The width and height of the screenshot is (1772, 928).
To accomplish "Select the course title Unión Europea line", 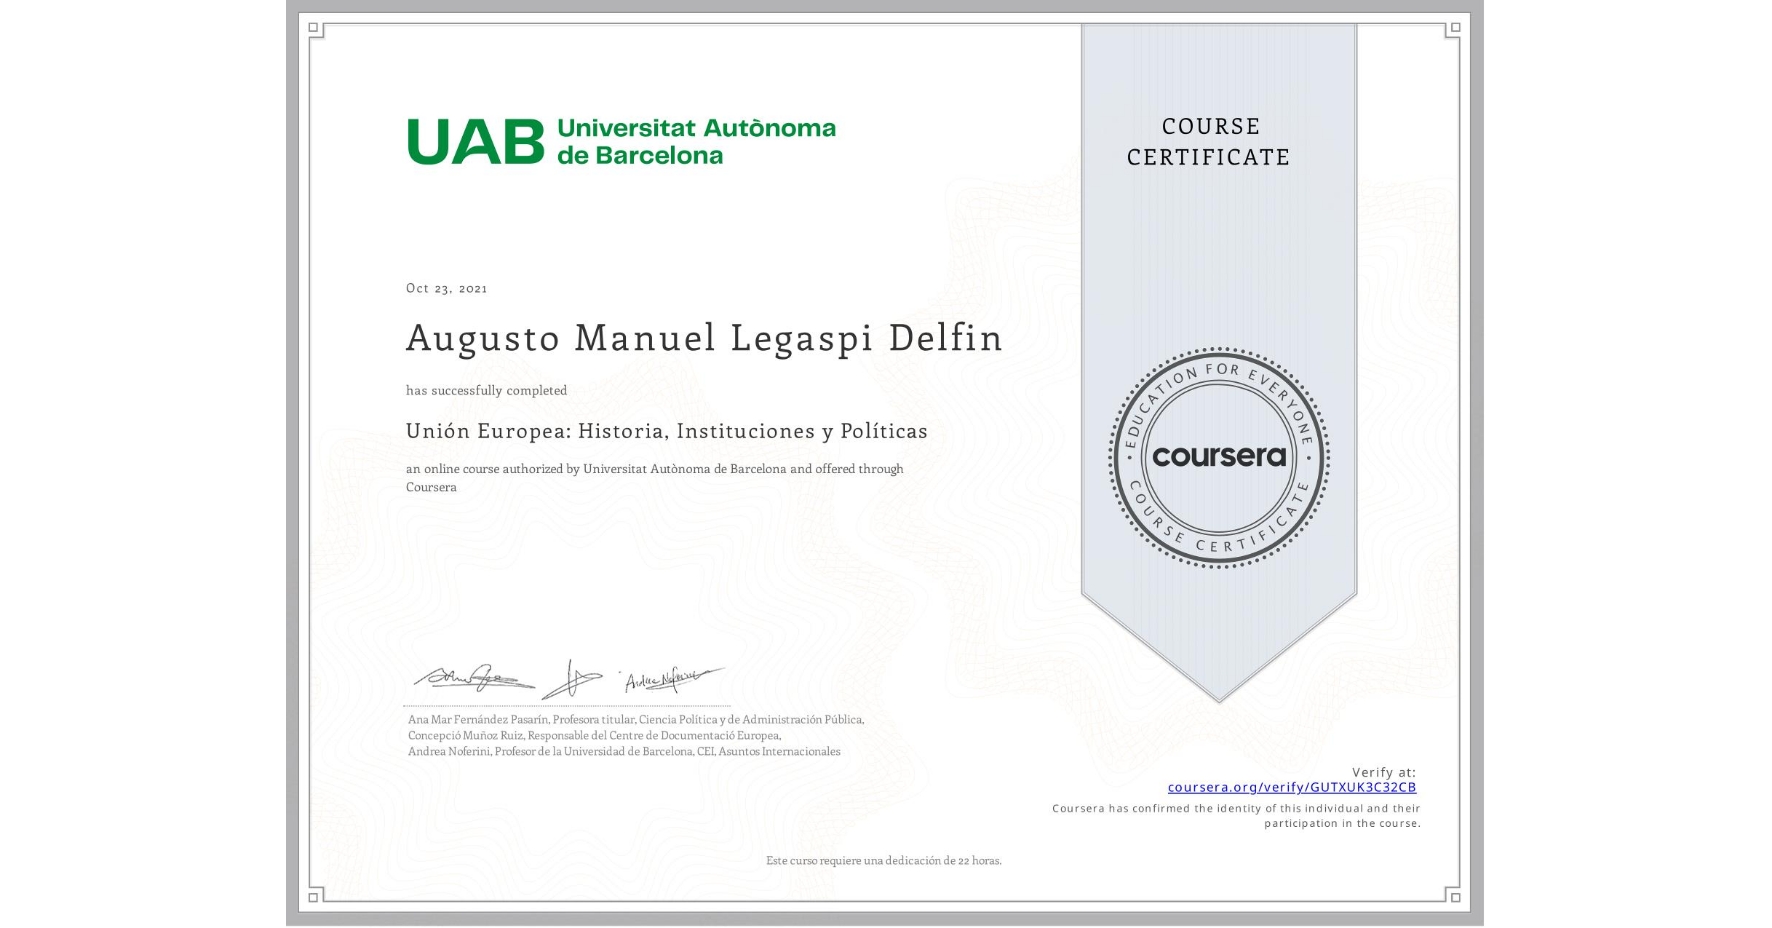I will coord(666,431).
